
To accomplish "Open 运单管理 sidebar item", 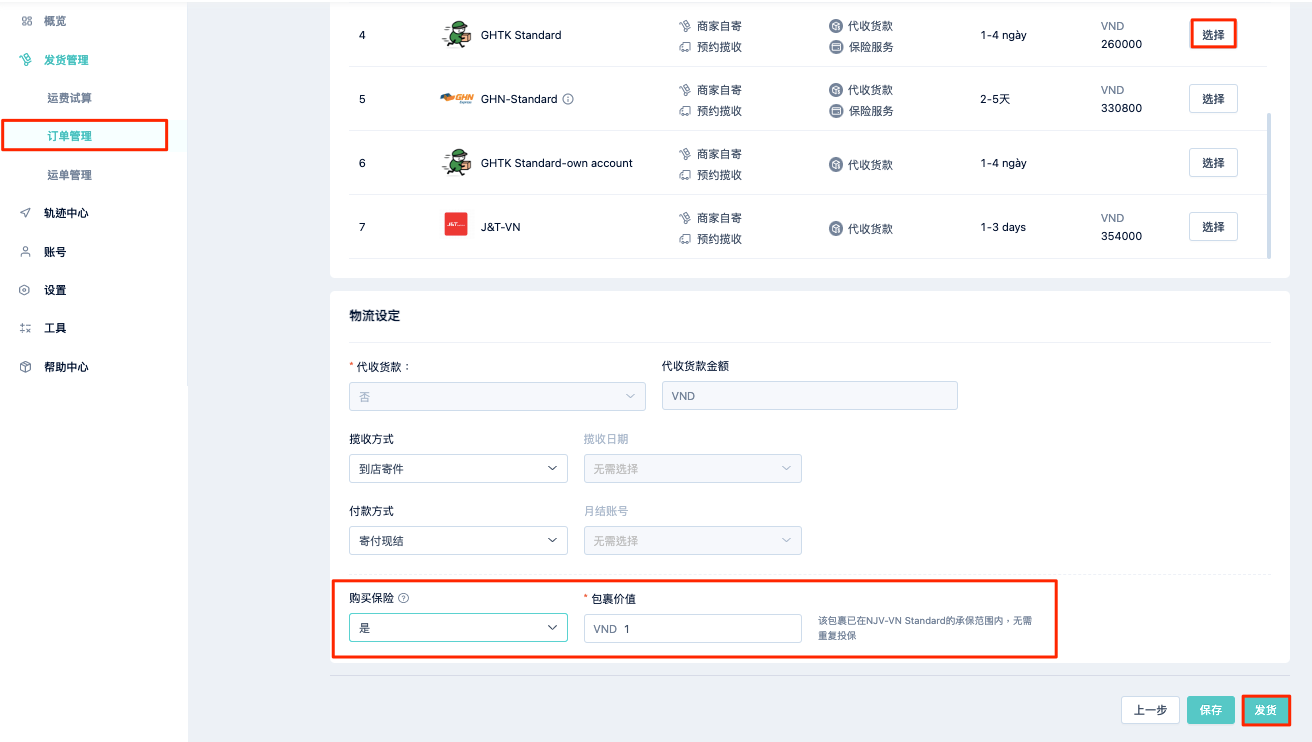I will 70,175.
